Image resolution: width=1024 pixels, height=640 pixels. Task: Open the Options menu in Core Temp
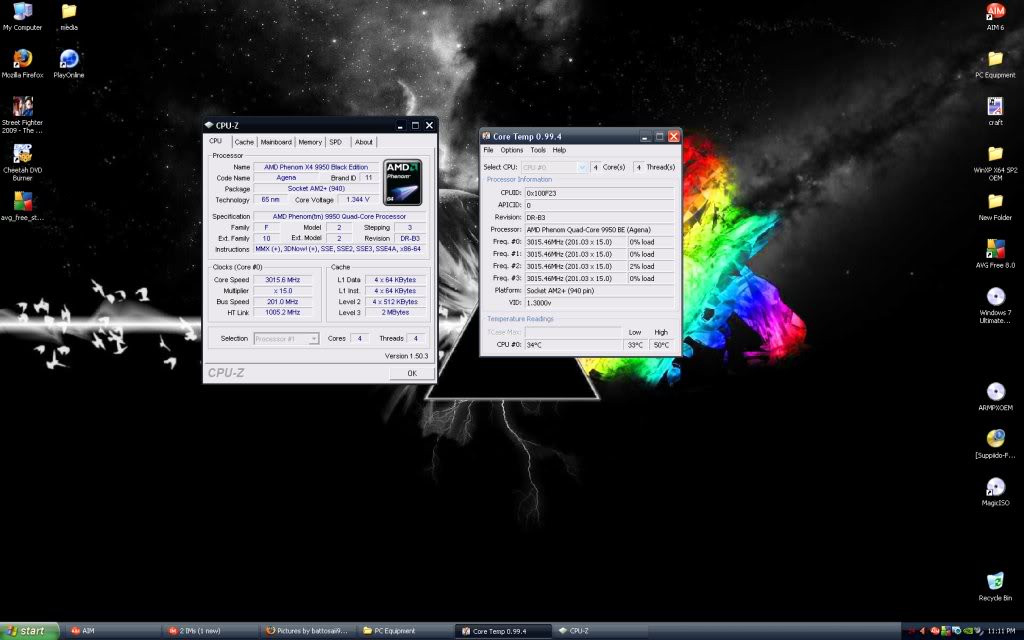click(x=511, y=150)
